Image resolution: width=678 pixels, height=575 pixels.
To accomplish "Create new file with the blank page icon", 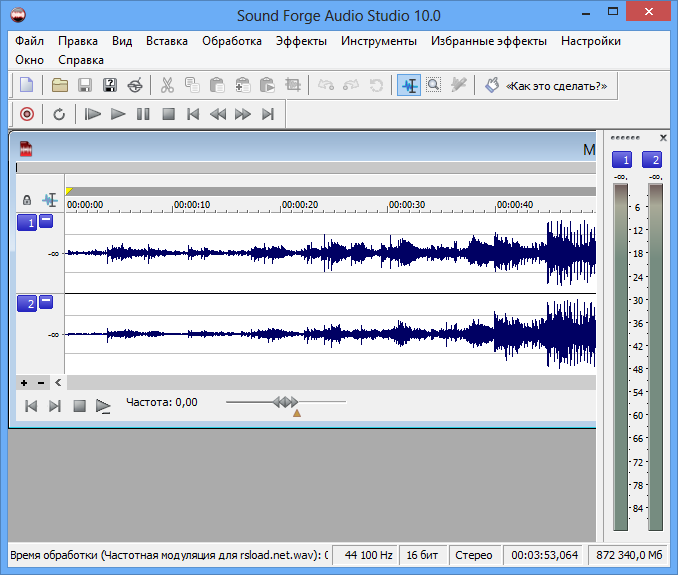I will (x=27, y=86).
